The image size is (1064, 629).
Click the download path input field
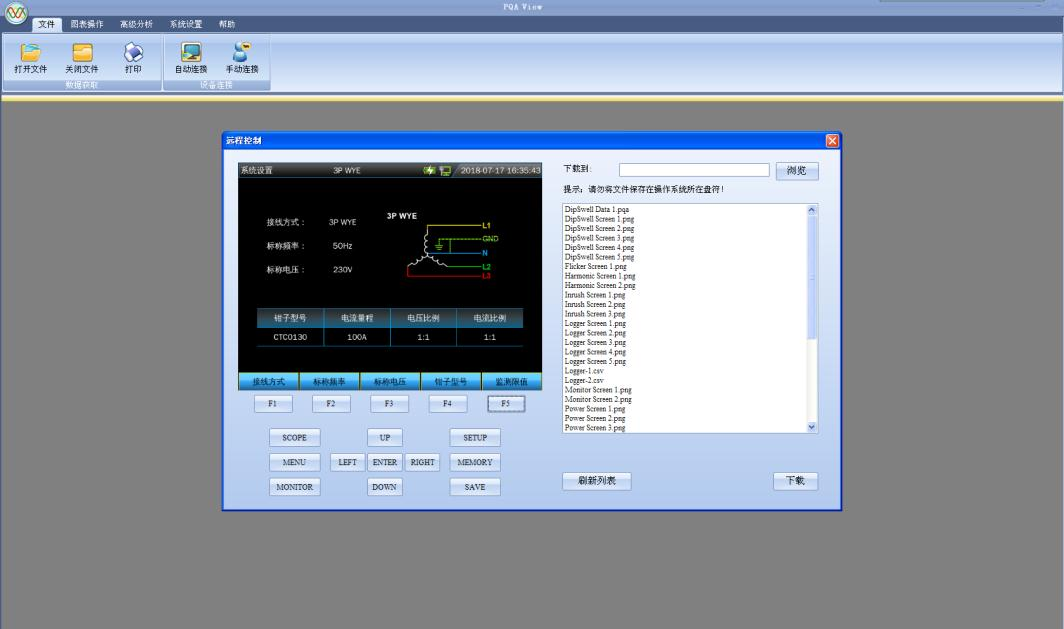pos(694,171)
